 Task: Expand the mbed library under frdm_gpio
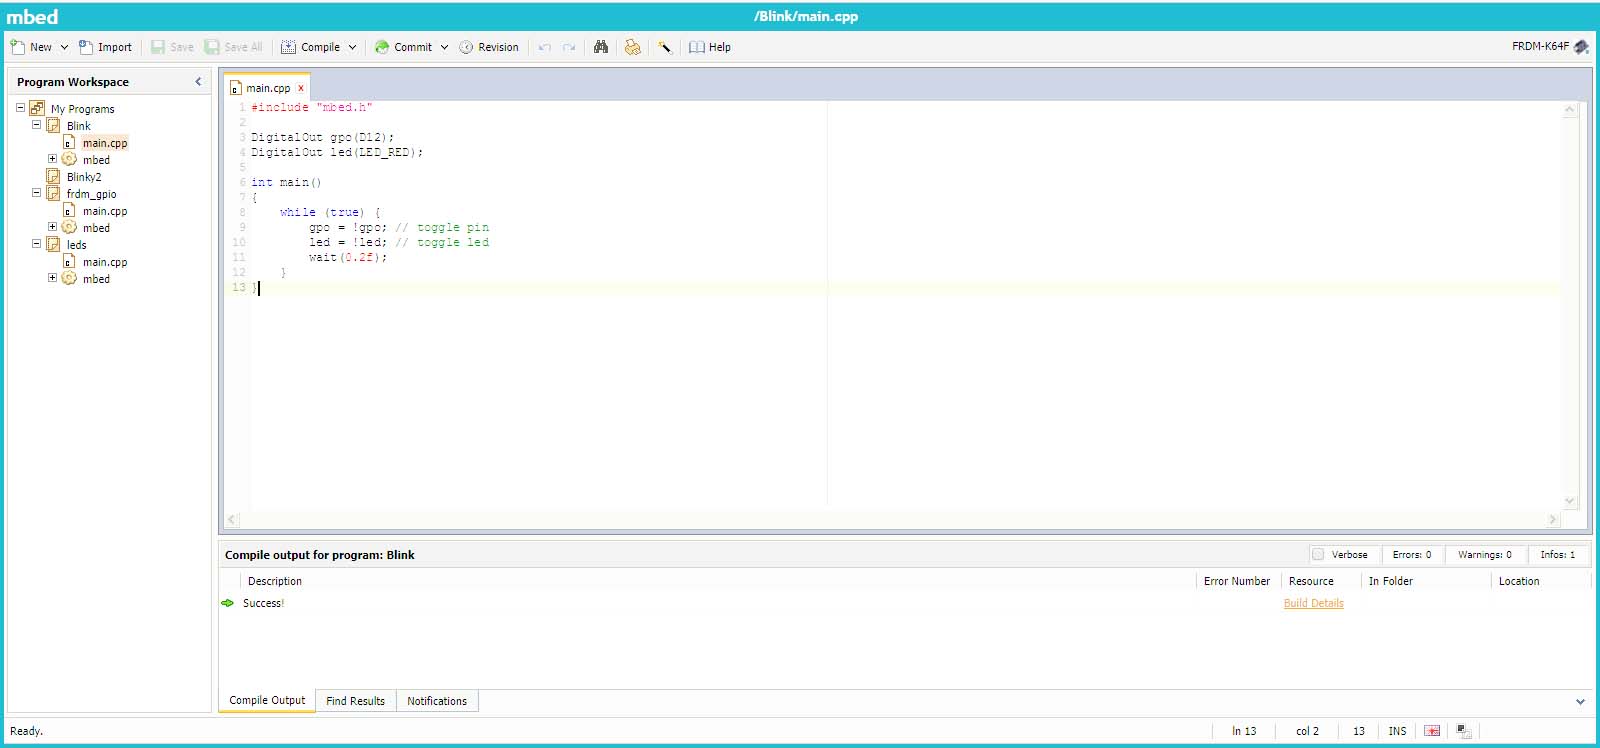(52, 227)
